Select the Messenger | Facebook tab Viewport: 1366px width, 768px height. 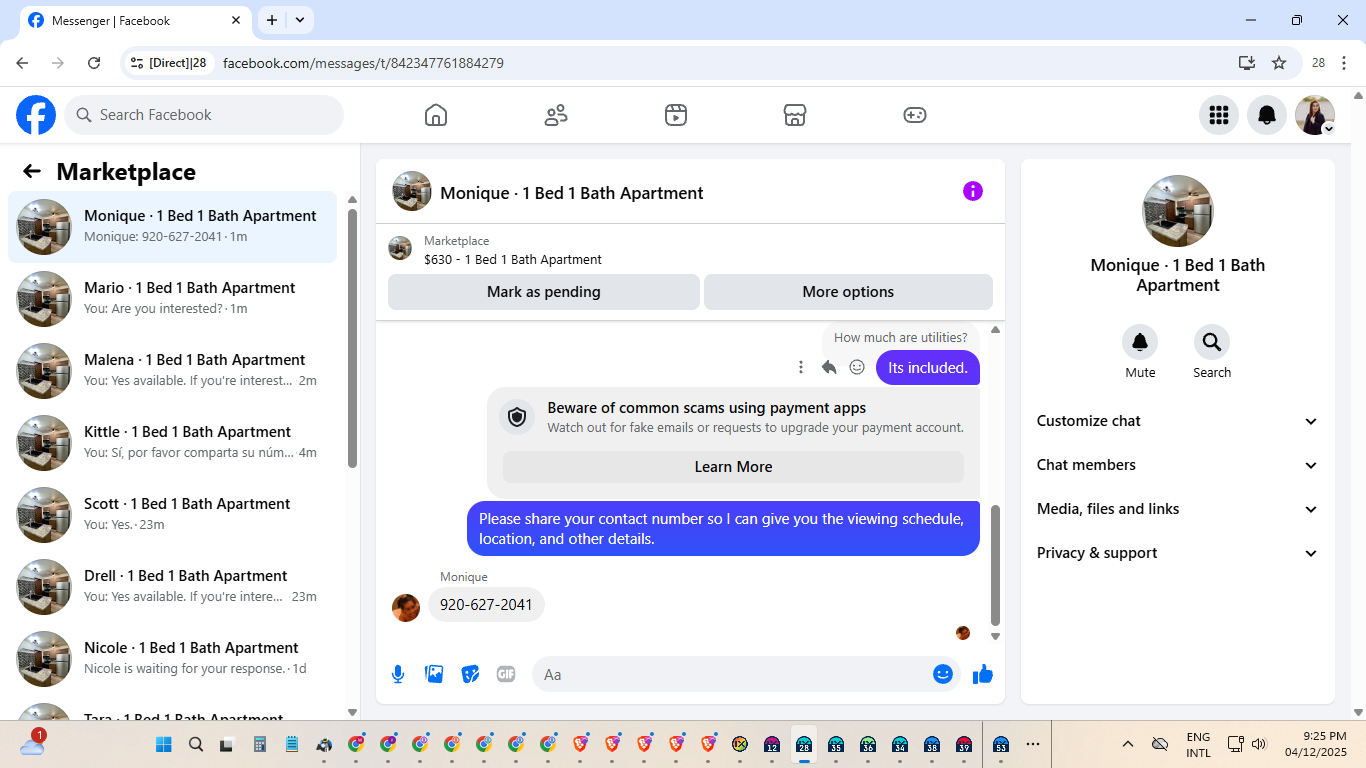click(134, 20)
